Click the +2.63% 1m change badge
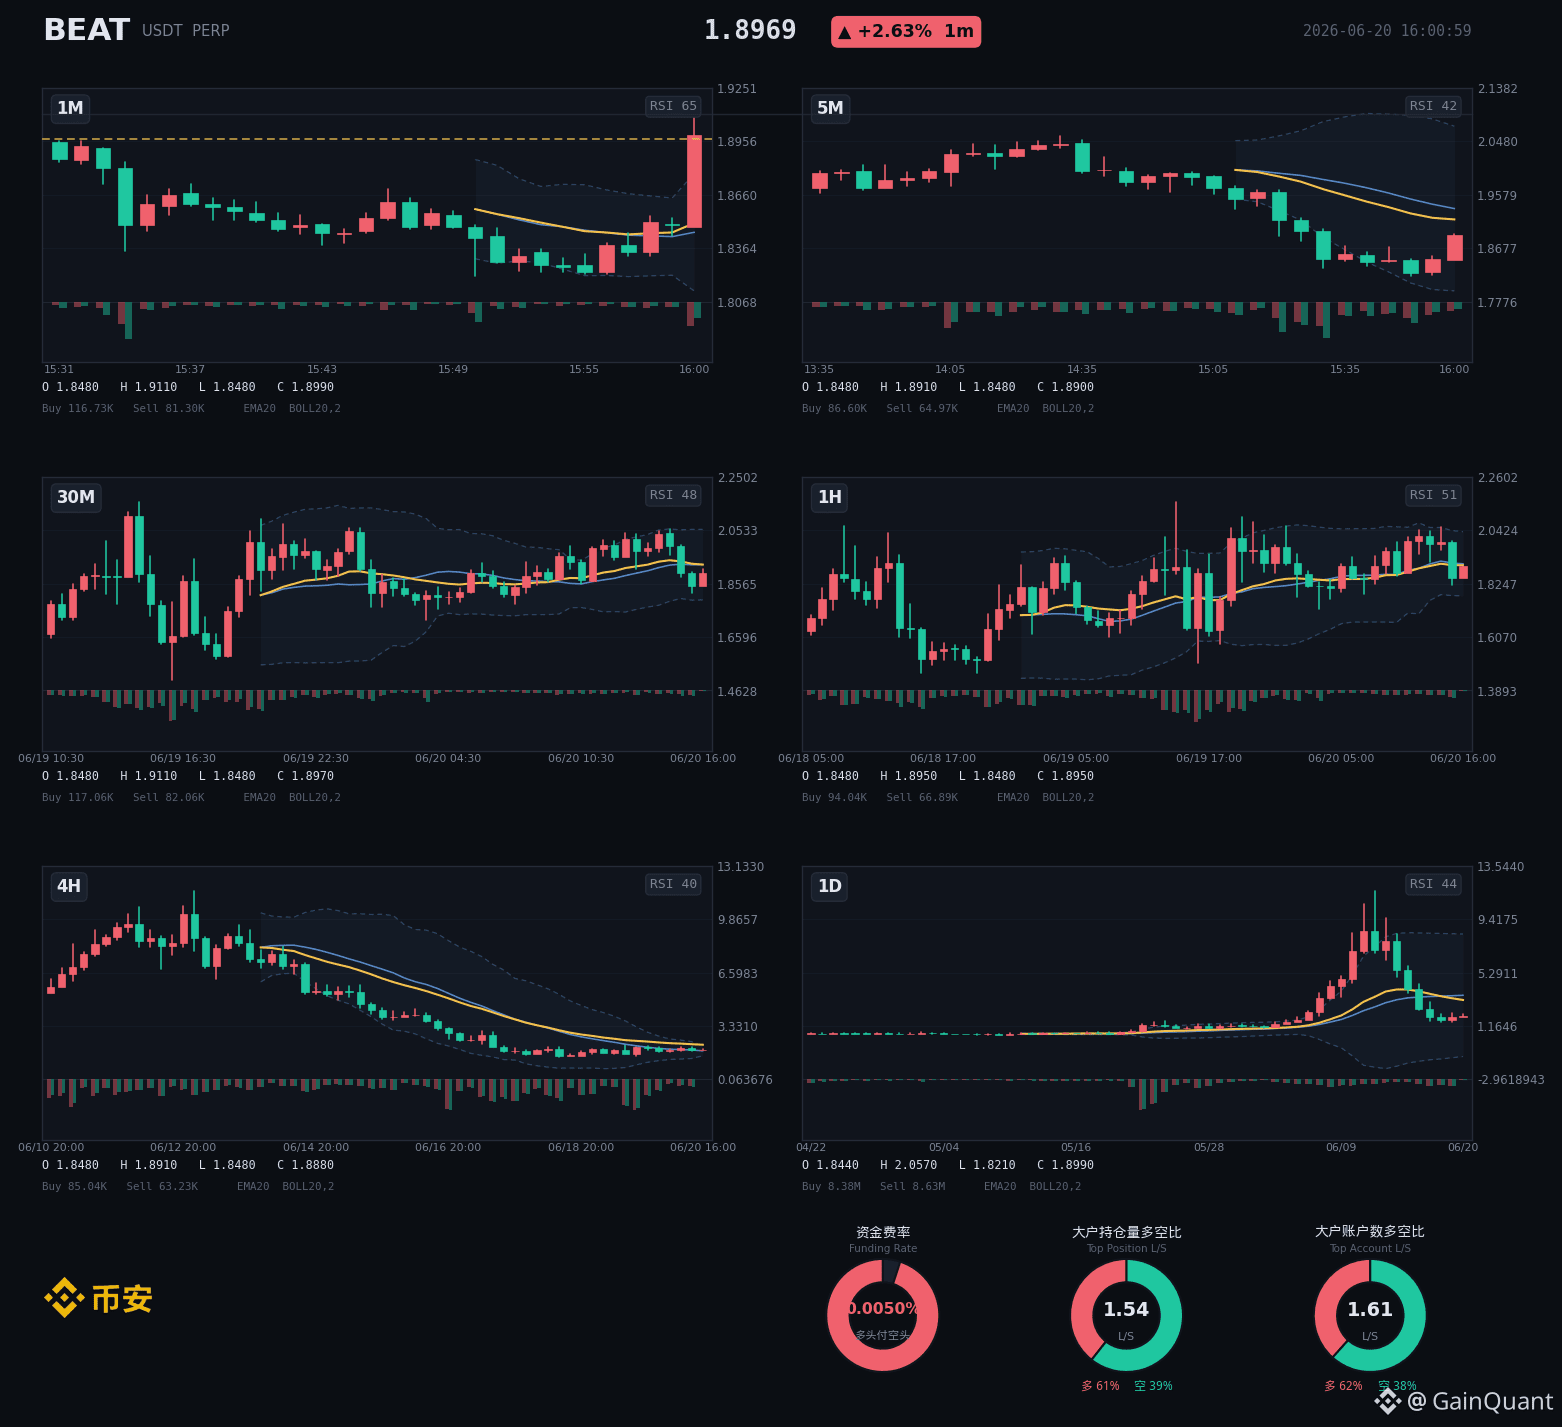1562x1427 pixels. point(906,32)
